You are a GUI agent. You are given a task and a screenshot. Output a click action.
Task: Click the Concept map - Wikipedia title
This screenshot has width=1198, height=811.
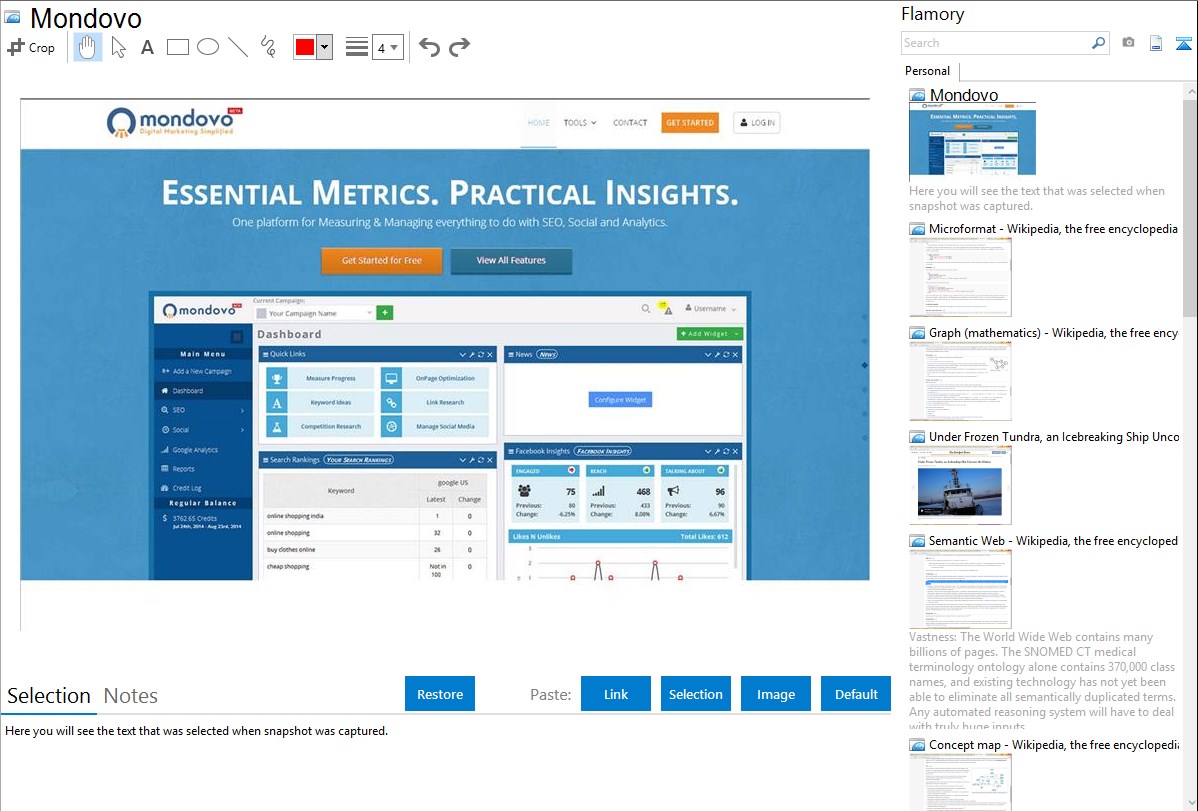click(1053, 744)
